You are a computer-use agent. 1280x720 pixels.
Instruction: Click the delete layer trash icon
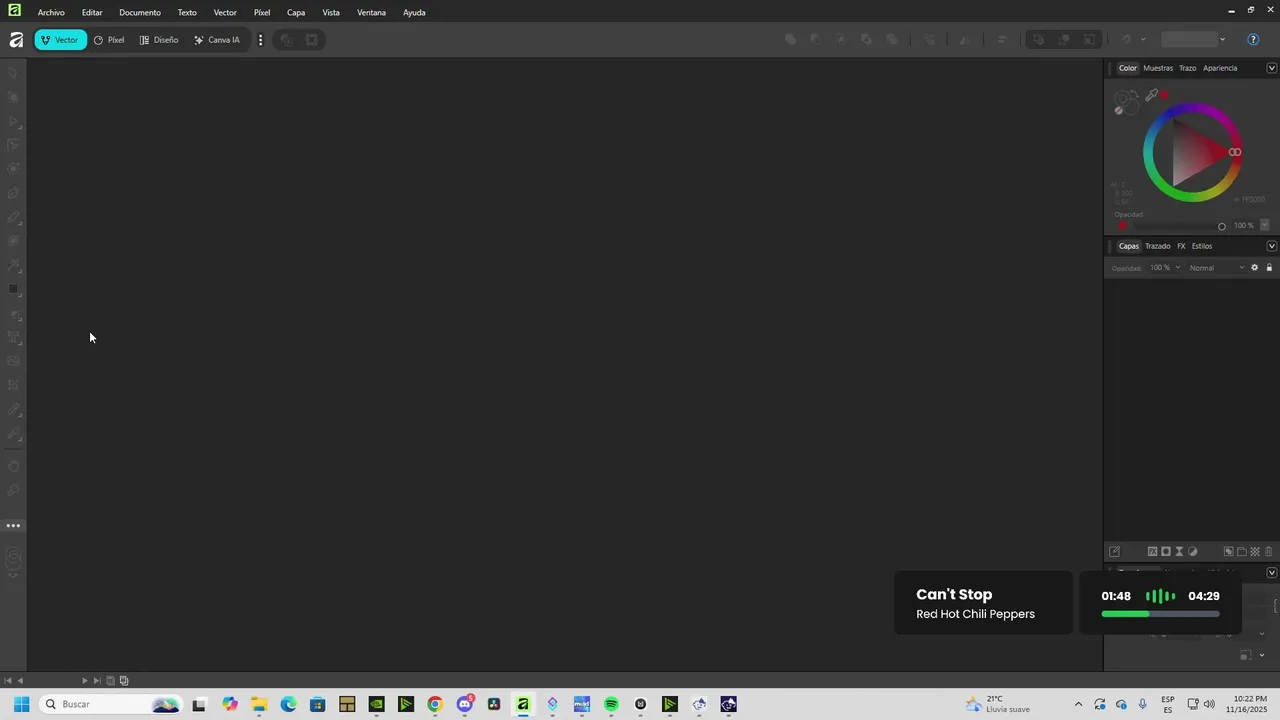click(x=1269, y=552)
